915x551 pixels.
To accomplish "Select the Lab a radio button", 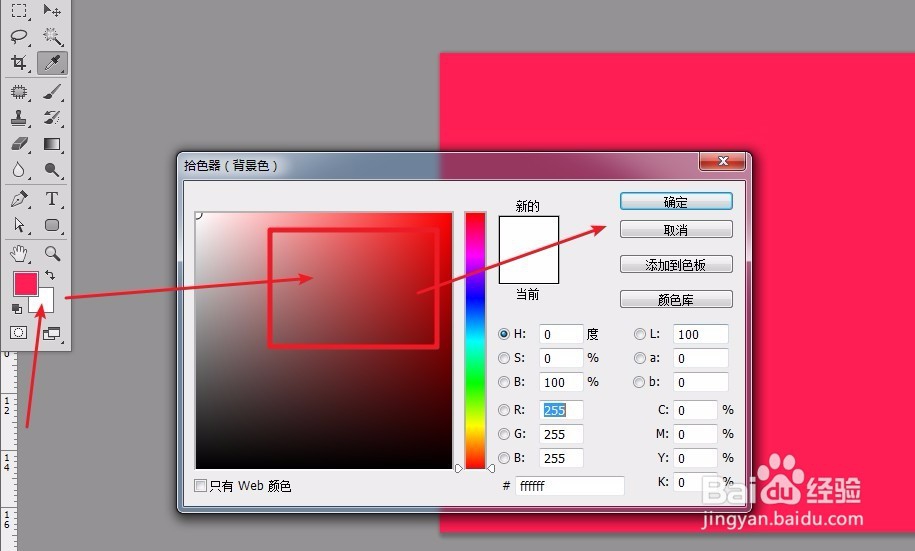I will pyautogui.click(x=640, y=358).
